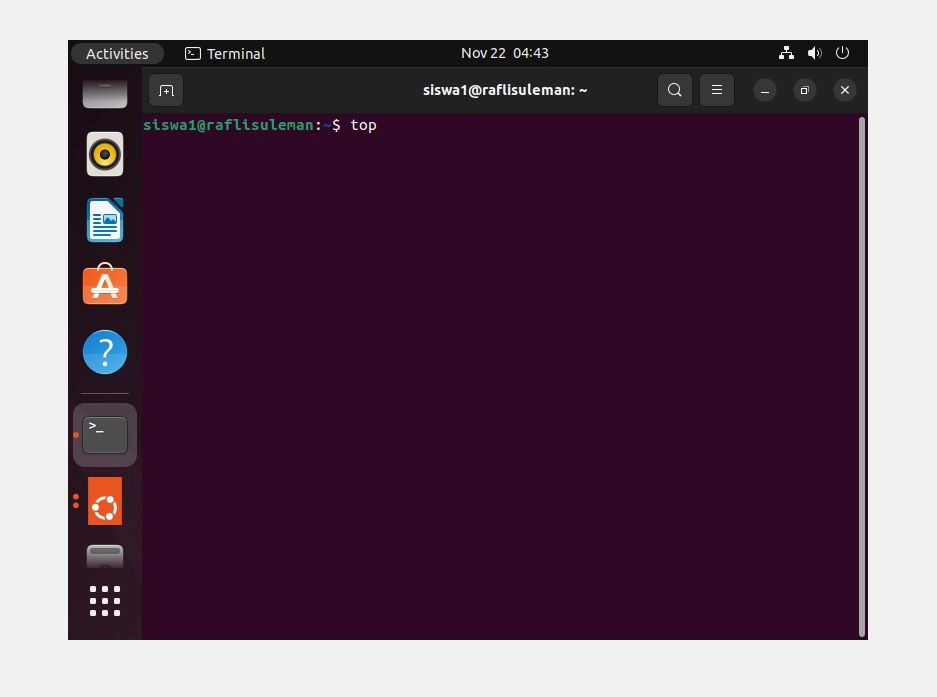The height and width of the screenshot is (697, 937).
Task: Click the window title siswa1@raflisuleman: ~
Action: [x=505, y=90]
